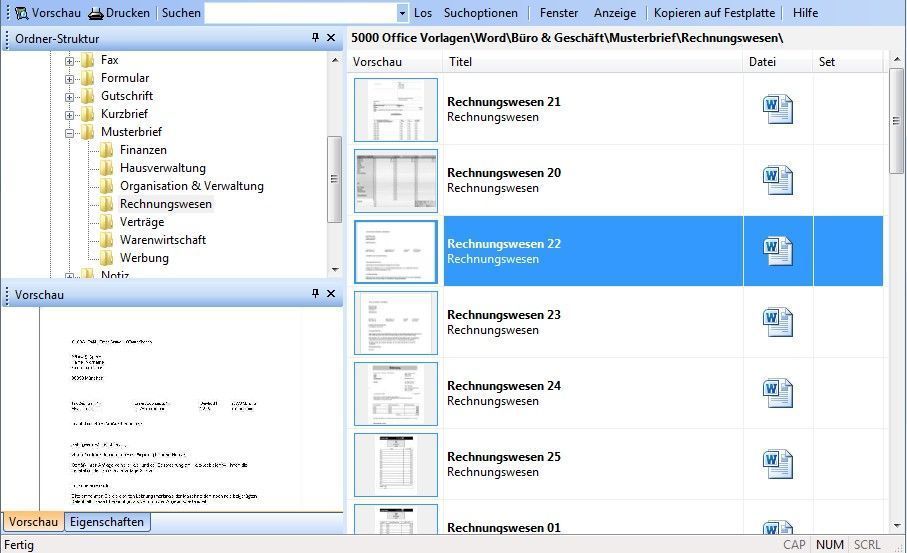The height and width of the screenshot is (553, 907).
Task: Switch to the Eigenschaften tab
Action: coord(107,522)
